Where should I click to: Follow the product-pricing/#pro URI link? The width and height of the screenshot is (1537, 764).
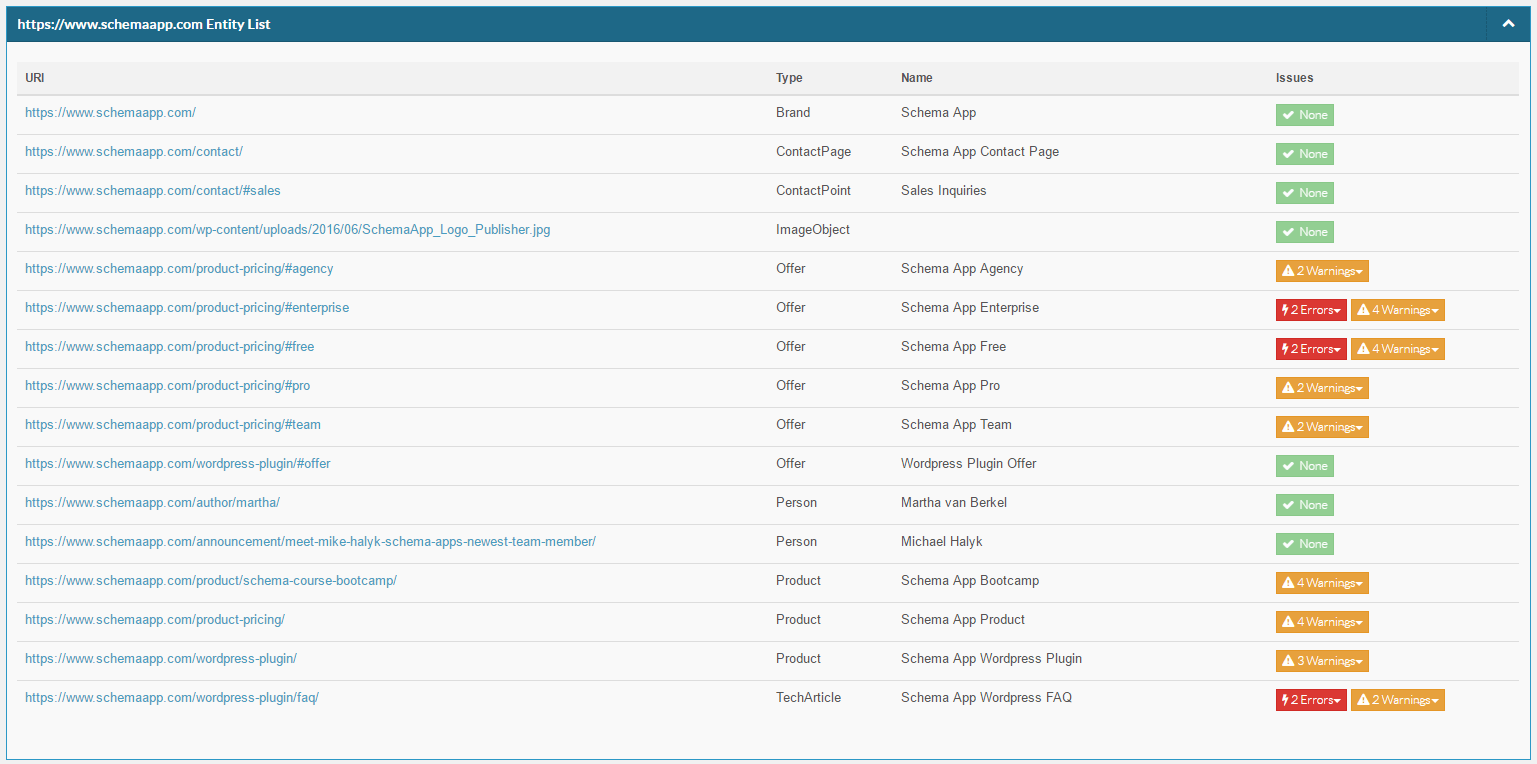[167, 386]
